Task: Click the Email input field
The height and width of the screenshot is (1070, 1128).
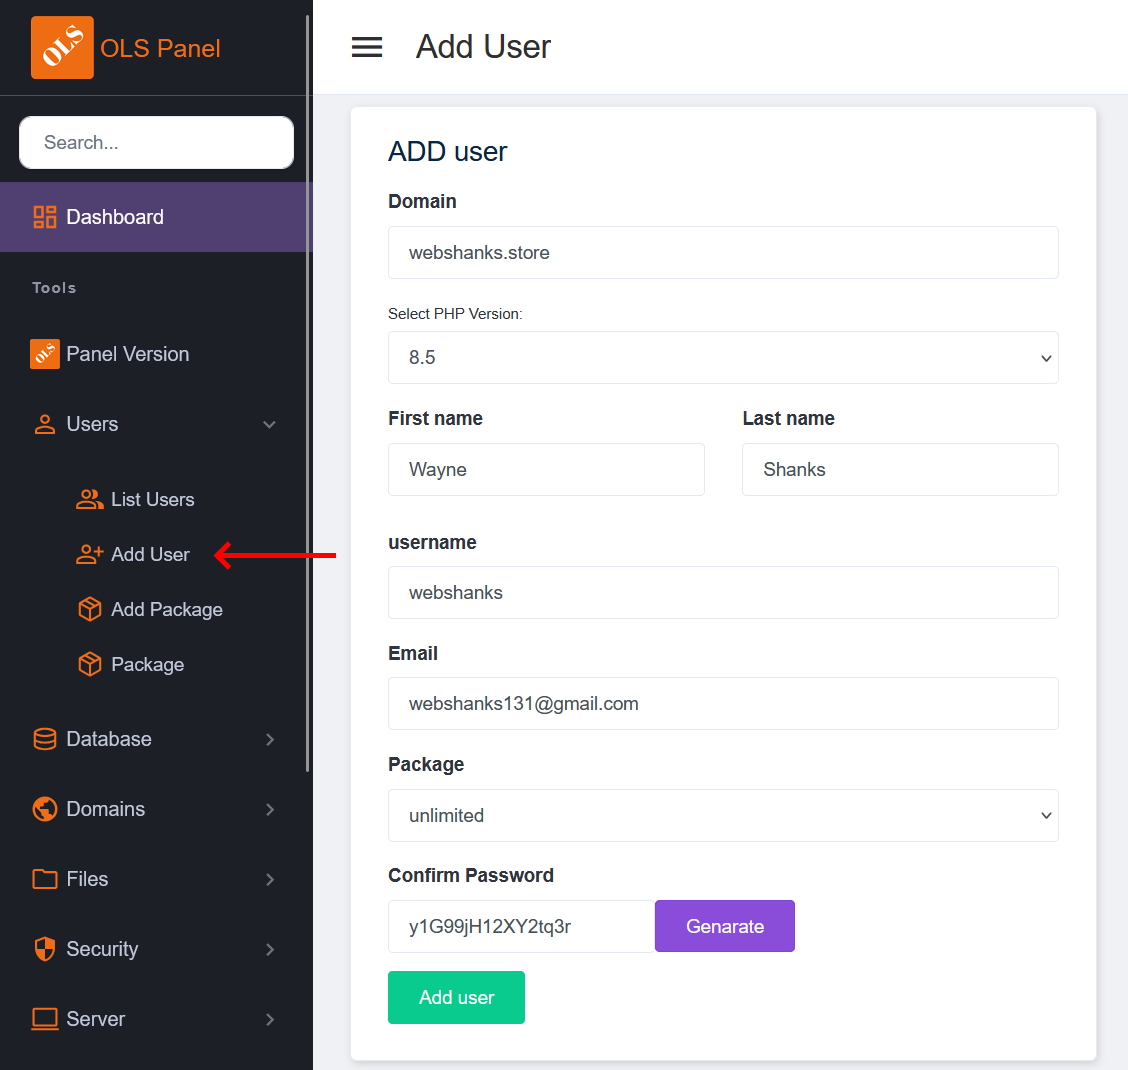Action: [723, 704]
